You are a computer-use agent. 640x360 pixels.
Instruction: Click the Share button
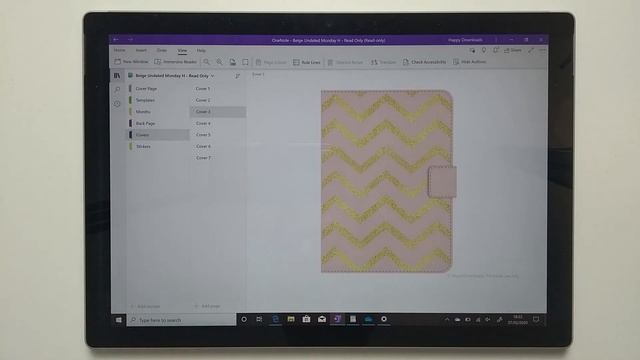(513, 50)
